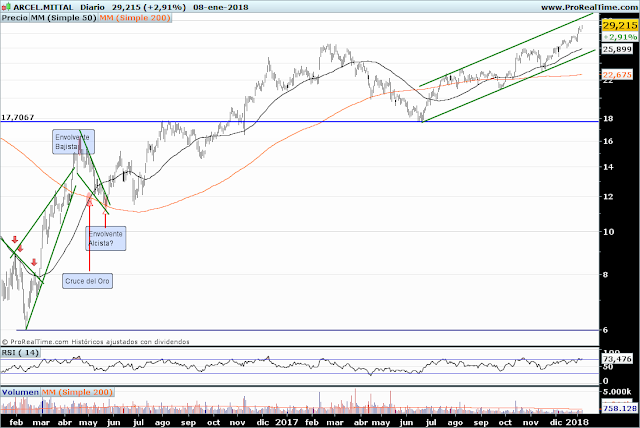Click the 73,476 RSI value tag
The width and height of the screenshot is (640, 428).
(x=617, y=359)
